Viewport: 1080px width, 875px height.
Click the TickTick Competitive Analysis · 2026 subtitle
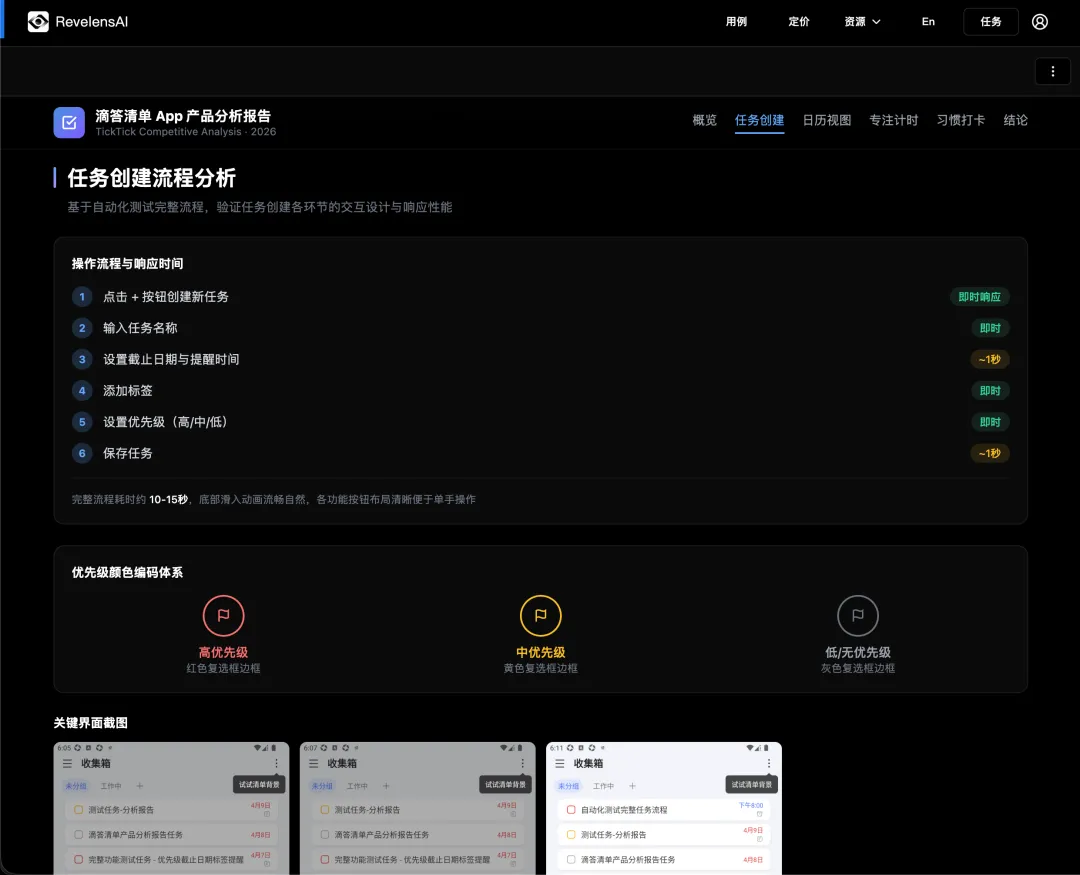coord(186,132)
